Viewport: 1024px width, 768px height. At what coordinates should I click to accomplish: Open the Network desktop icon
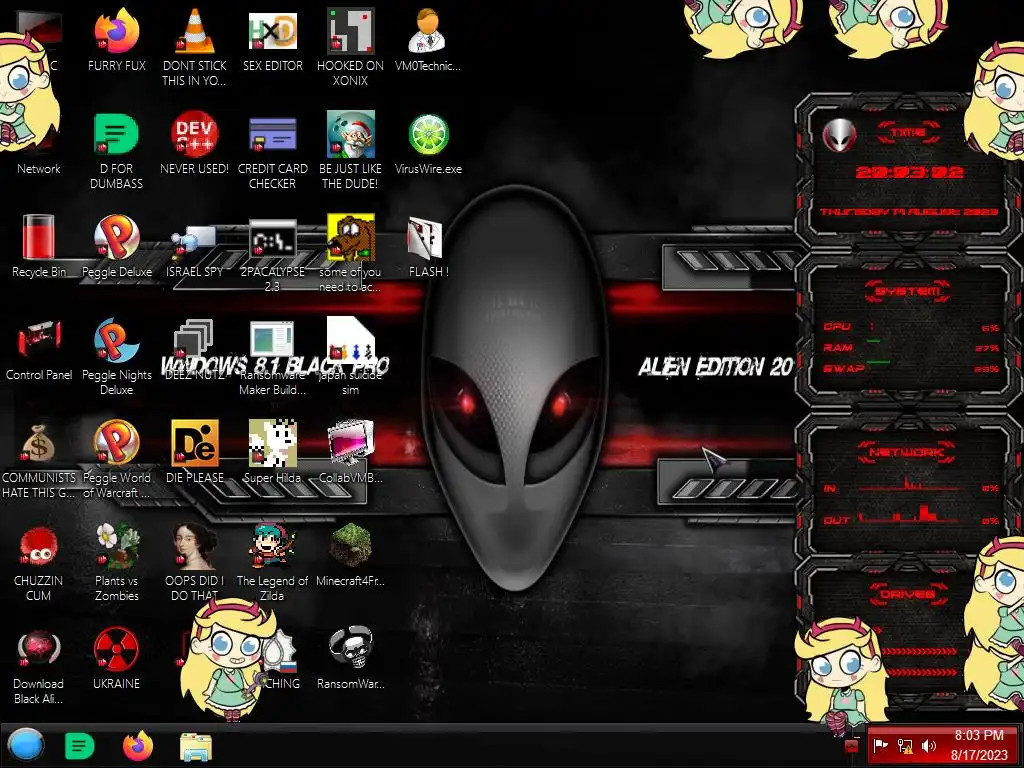39,168
